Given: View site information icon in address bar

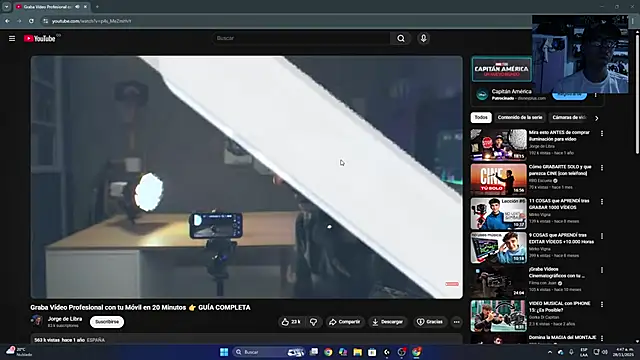Looking at the screenshot, I should 46,21.
